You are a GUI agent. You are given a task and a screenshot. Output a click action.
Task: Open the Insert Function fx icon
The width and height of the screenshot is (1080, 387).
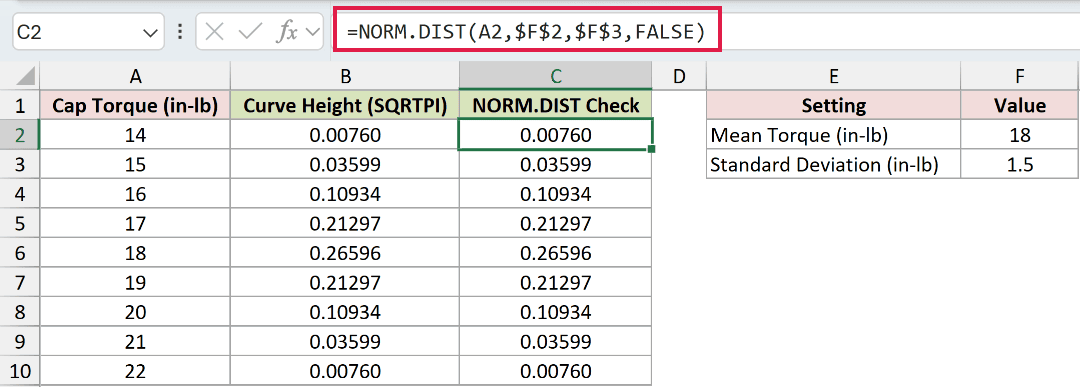286,32
